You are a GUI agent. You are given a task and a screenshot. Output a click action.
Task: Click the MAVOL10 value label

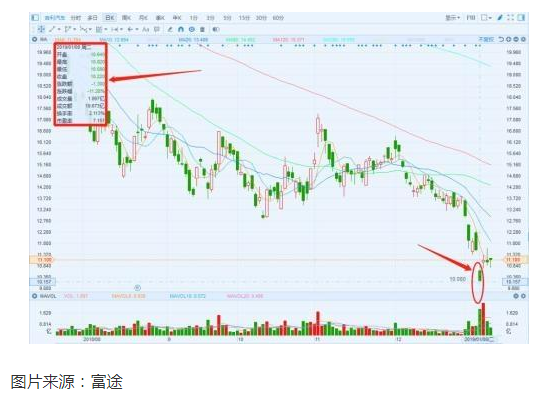(x=188, y=296)
